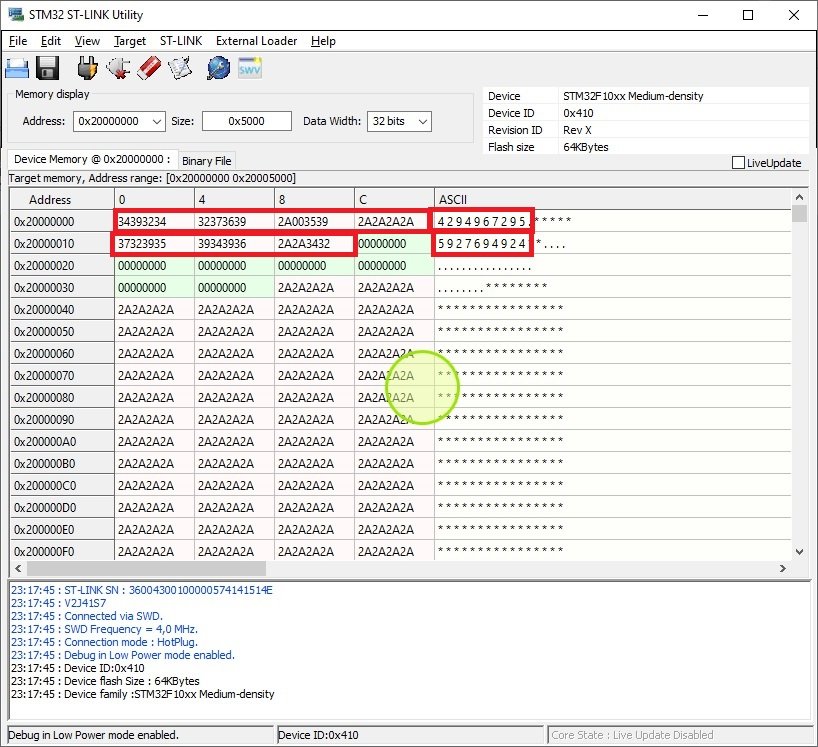Click the target memory address range label
The image size is (818, 747).
tap(152, 178)
